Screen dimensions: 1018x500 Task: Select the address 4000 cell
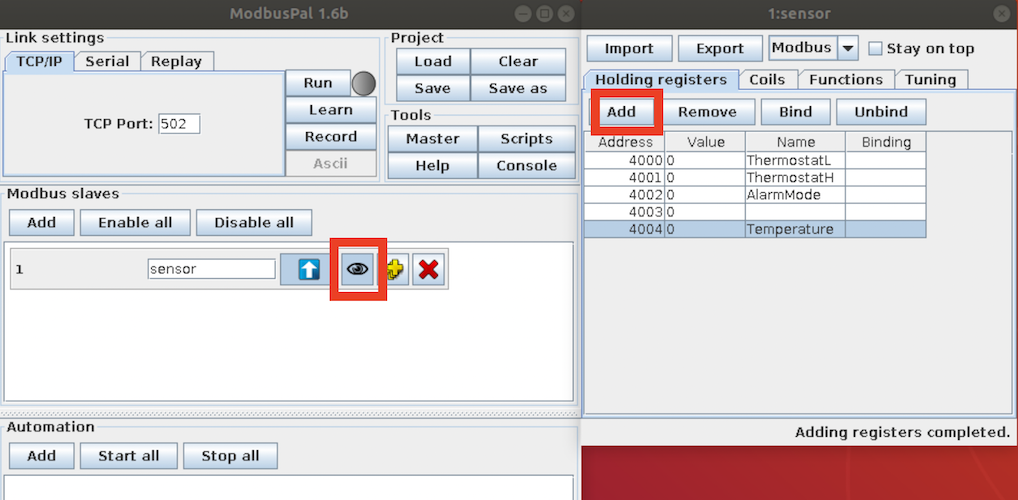(x=625, y=160)
